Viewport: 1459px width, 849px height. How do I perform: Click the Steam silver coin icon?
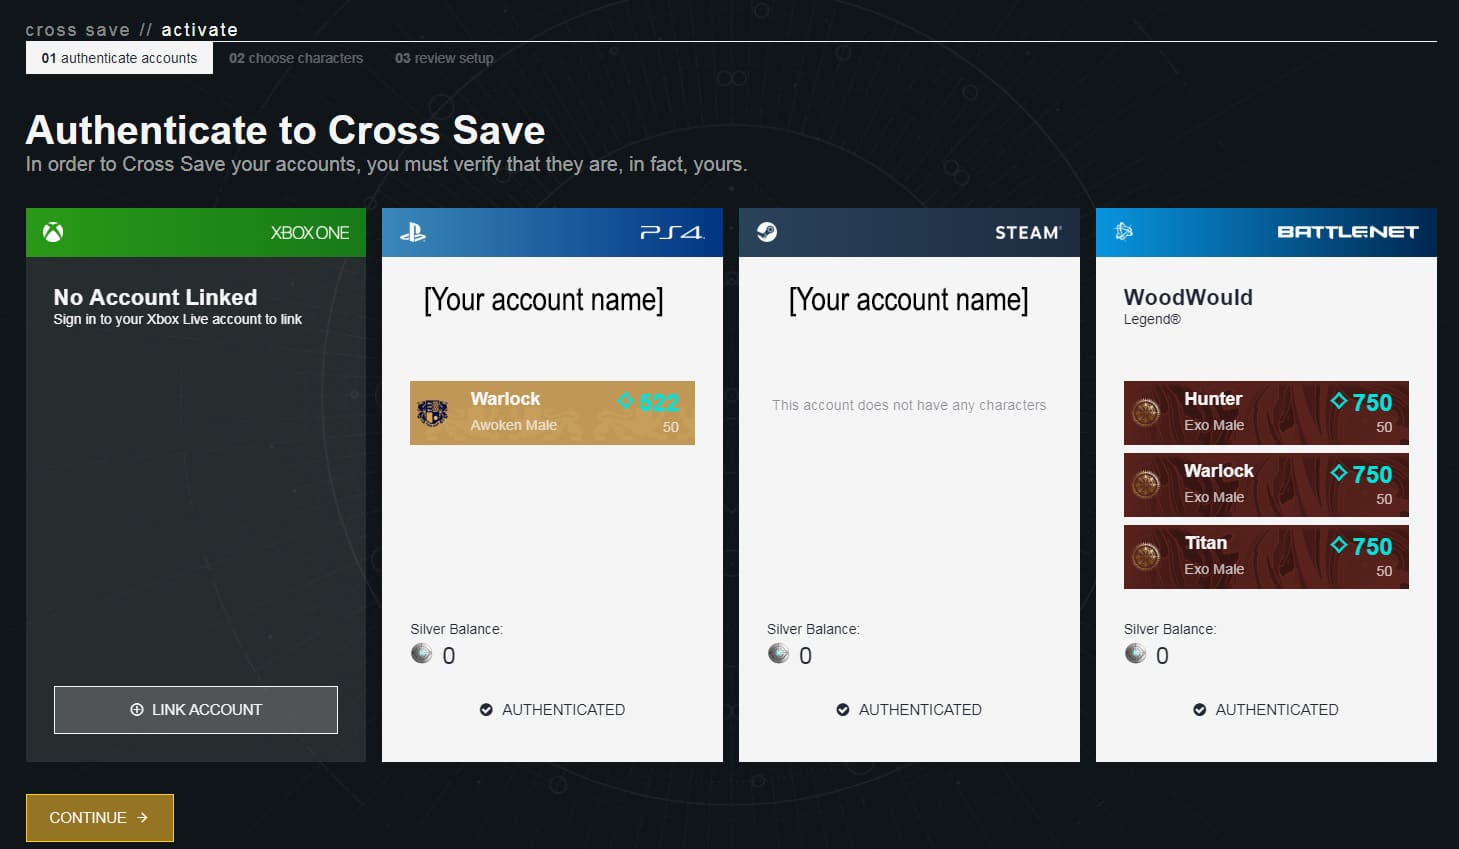click(x=778, y=654)
